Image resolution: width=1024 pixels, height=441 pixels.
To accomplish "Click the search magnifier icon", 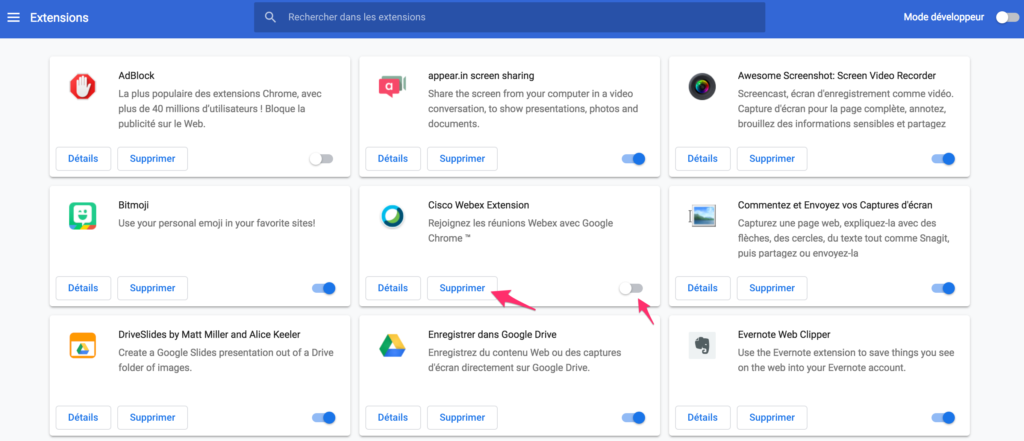I will point(270,17).
